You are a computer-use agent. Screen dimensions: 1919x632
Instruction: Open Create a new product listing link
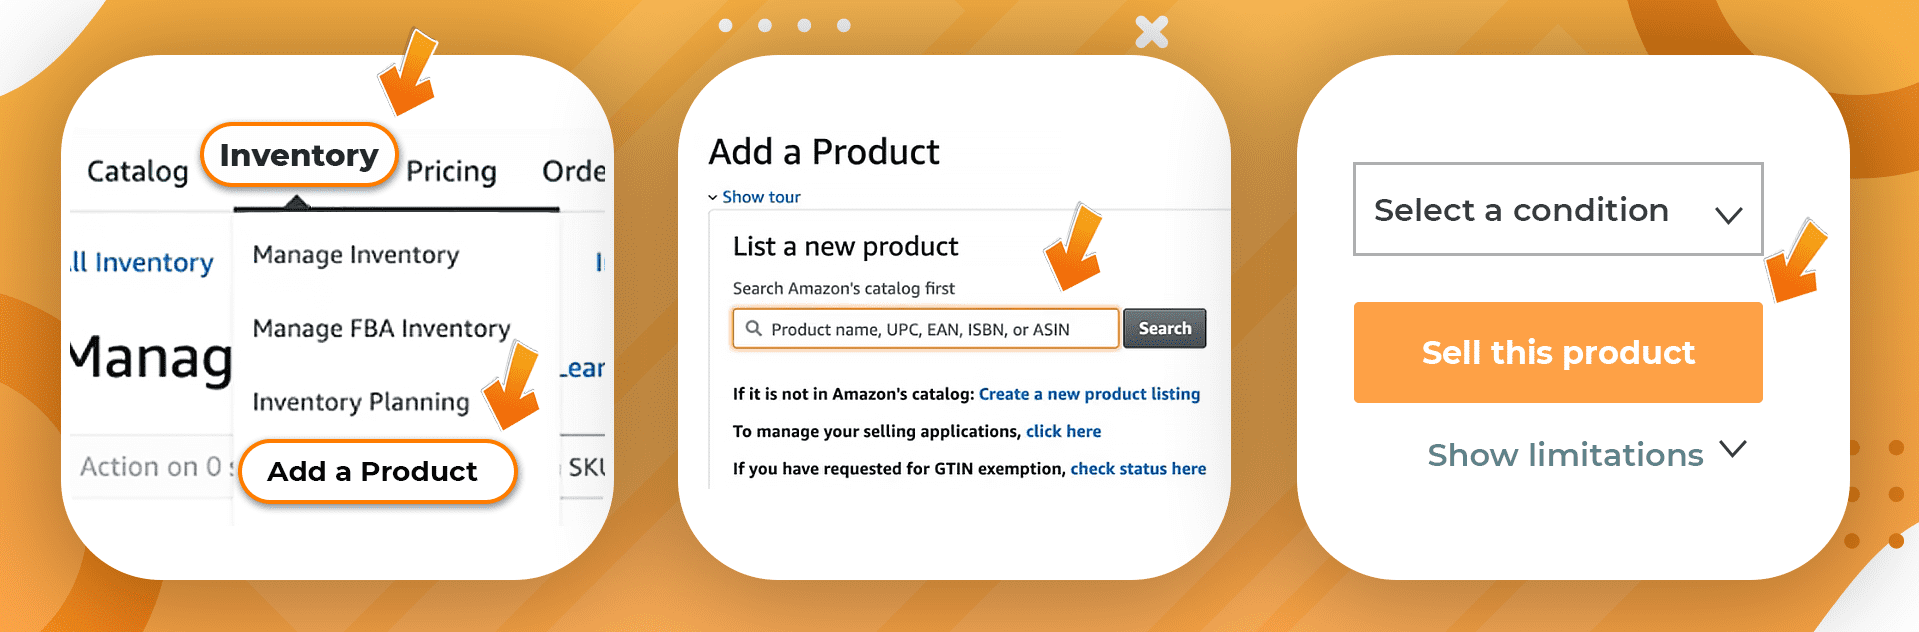1088,393
